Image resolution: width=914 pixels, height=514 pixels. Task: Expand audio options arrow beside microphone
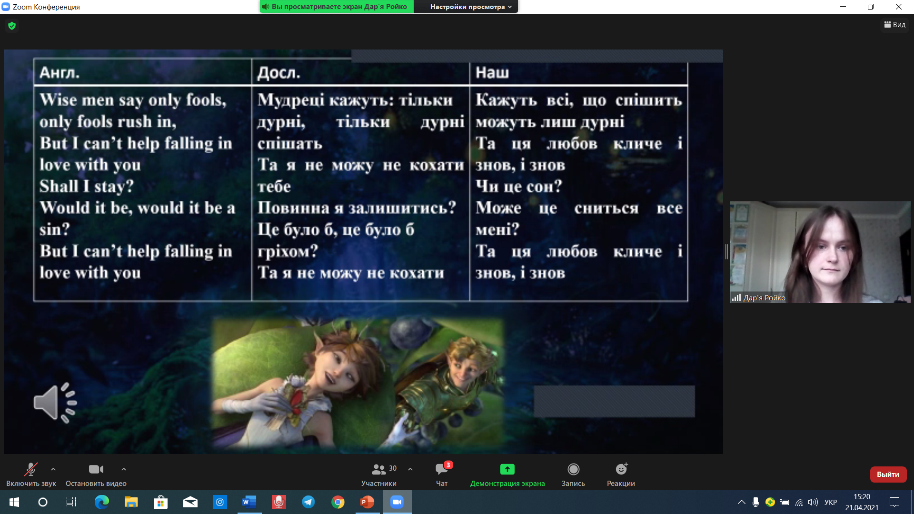(53, 468)
